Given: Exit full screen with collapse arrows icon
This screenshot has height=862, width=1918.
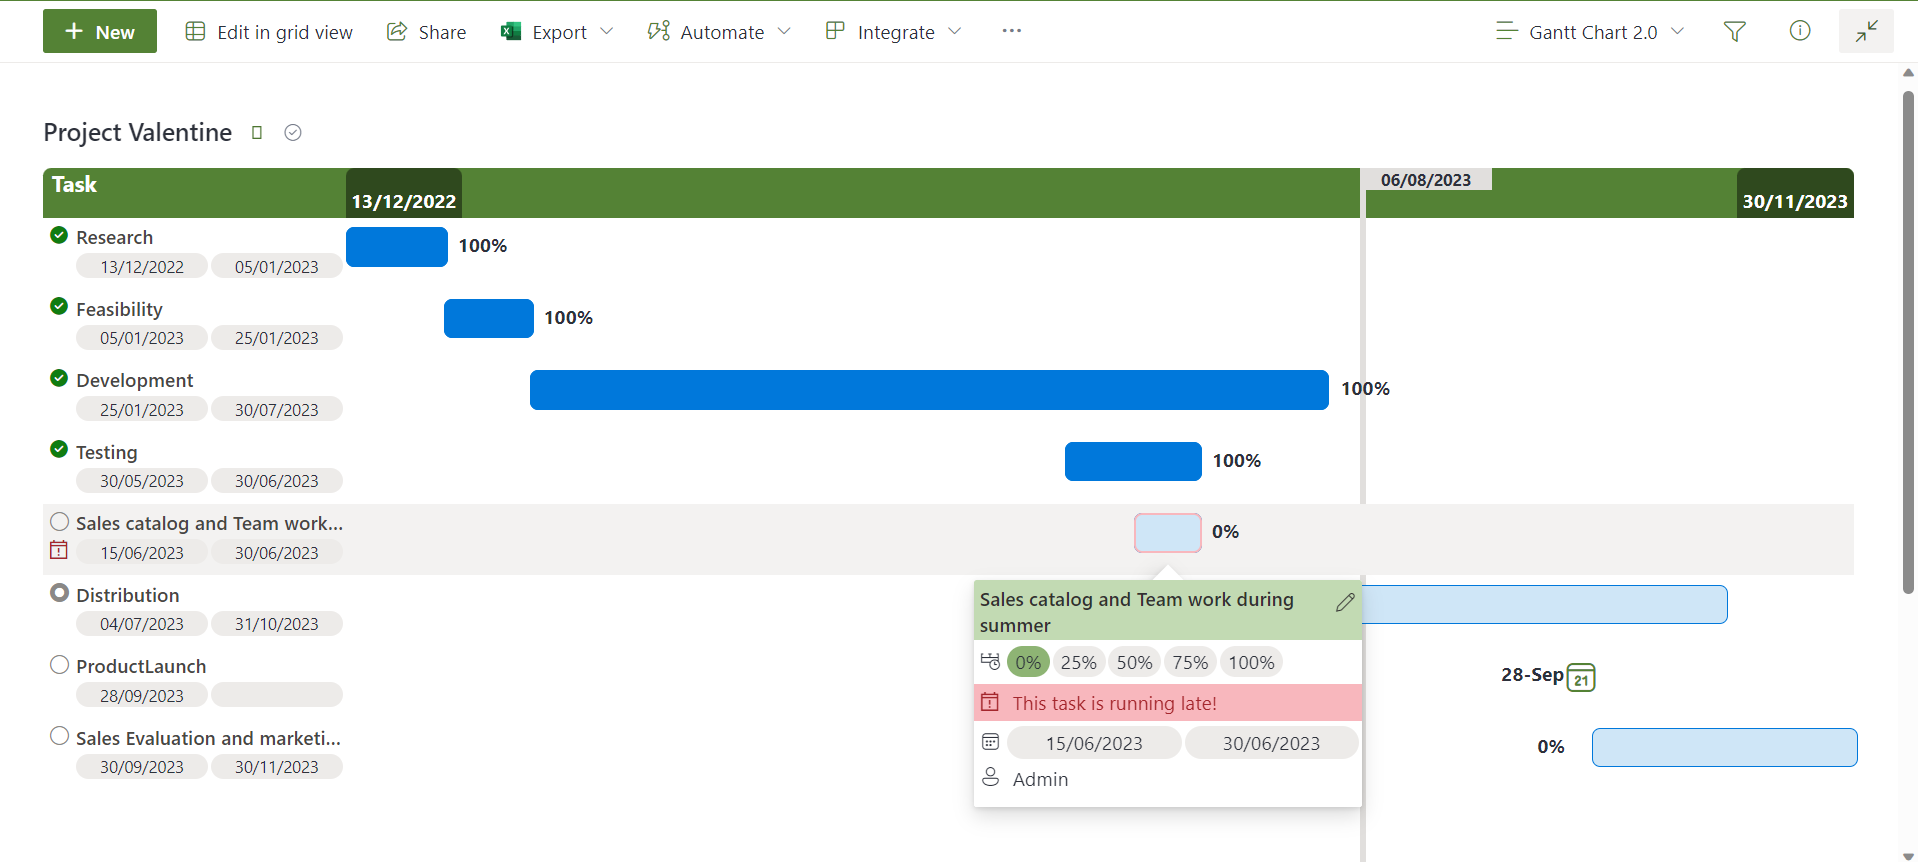Looking at the screenshot, I should (x=1866, y=32).
